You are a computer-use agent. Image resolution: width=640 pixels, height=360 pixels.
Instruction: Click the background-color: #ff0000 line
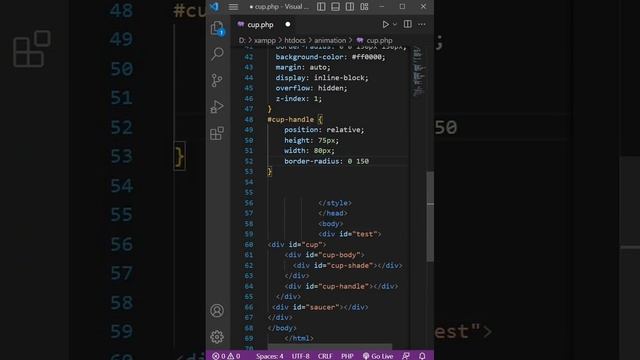[x=330, y=57]
